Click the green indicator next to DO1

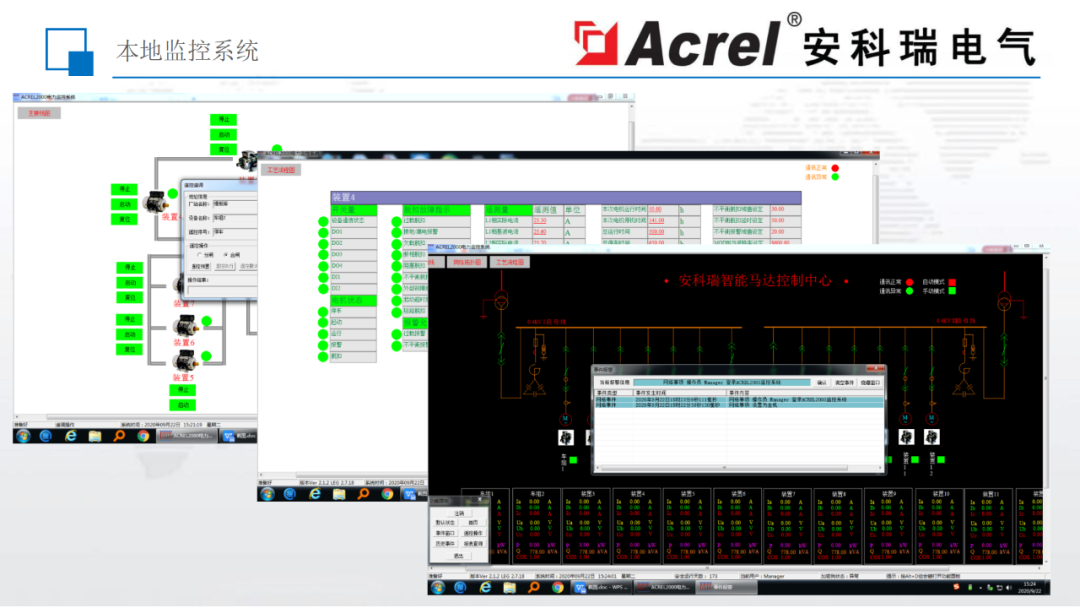pos(323,233)
